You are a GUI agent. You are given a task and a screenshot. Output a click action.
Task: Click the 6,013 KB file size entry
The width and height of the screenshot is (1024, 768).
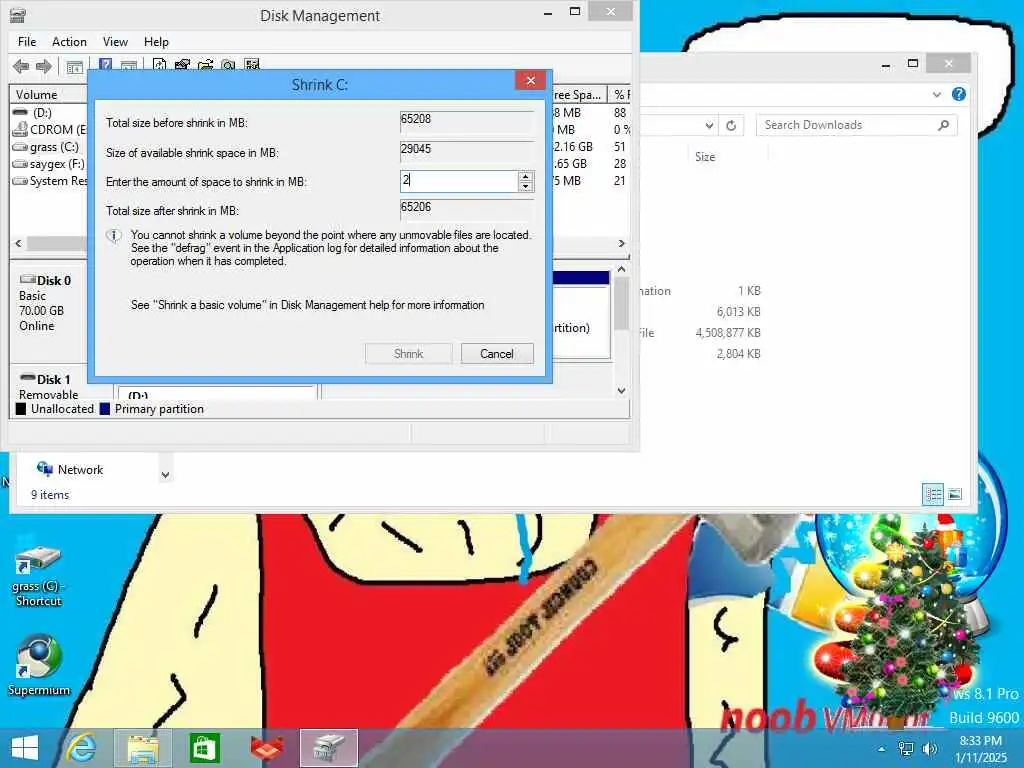pyautogui.click(x=739, y=312)
